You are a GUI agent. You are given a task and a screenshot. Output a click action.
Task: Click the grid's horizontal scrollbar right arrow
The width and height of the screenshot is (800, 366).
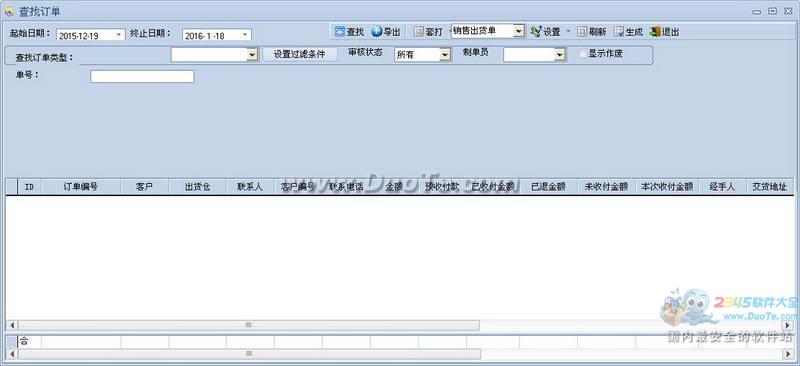click(789, 325)
